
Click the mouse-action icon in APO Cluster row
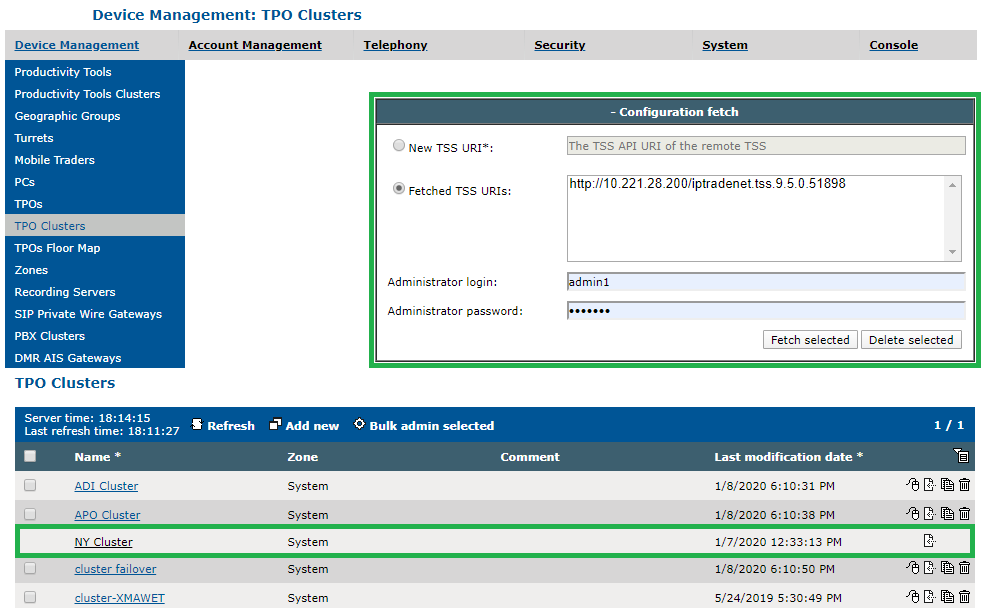pos(912,514)
